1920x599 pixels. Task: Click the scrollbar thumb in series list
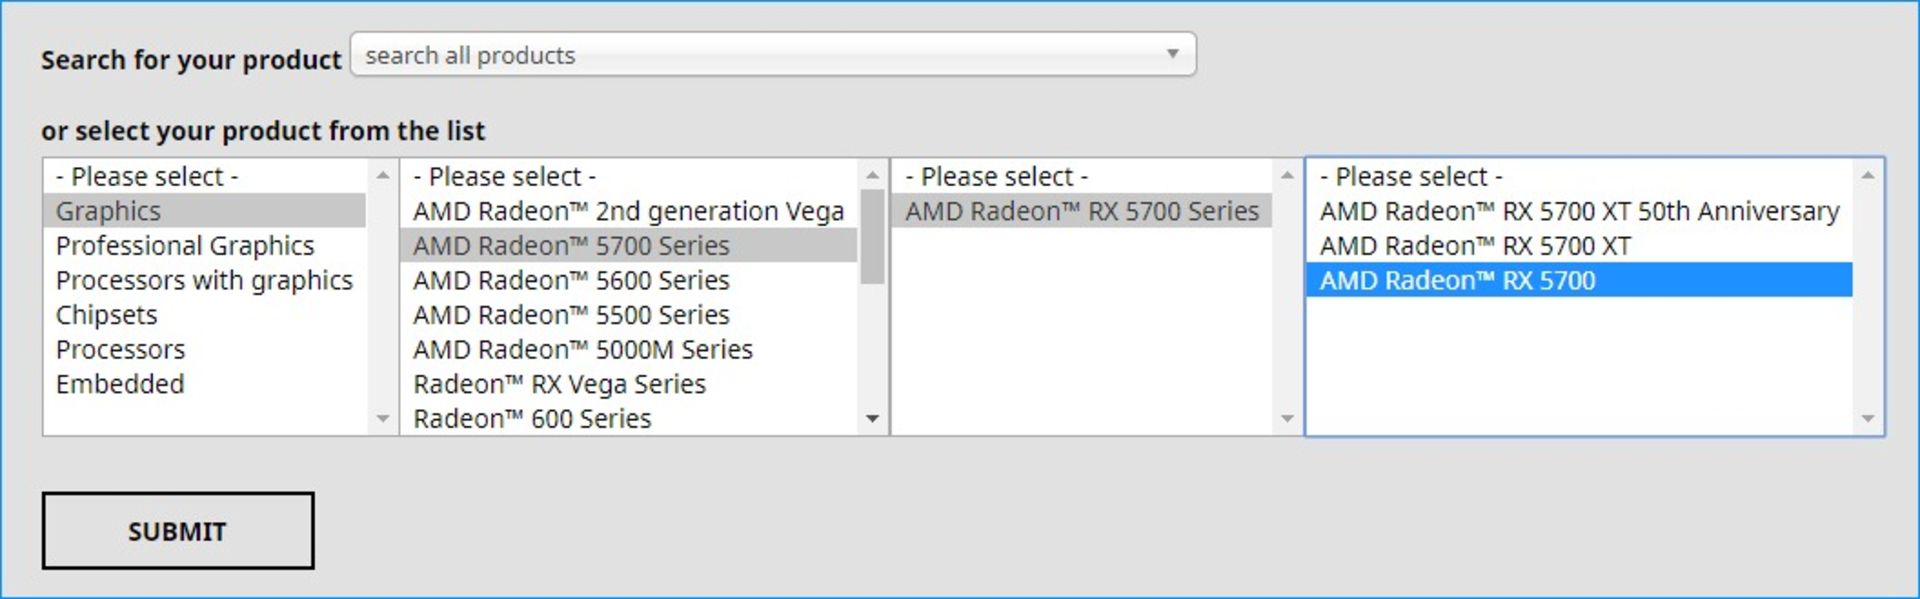[872, 236]
